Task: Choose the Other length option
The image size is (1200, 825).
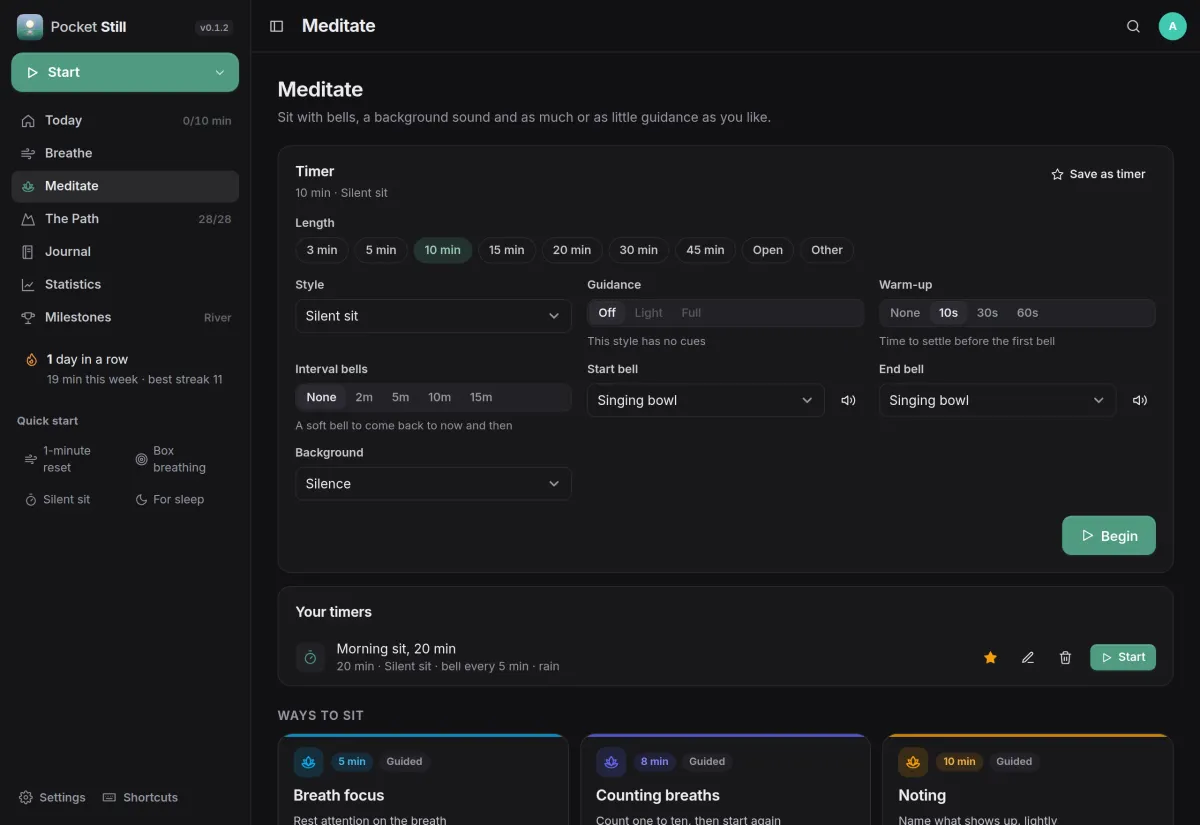Action: point(827,250)
